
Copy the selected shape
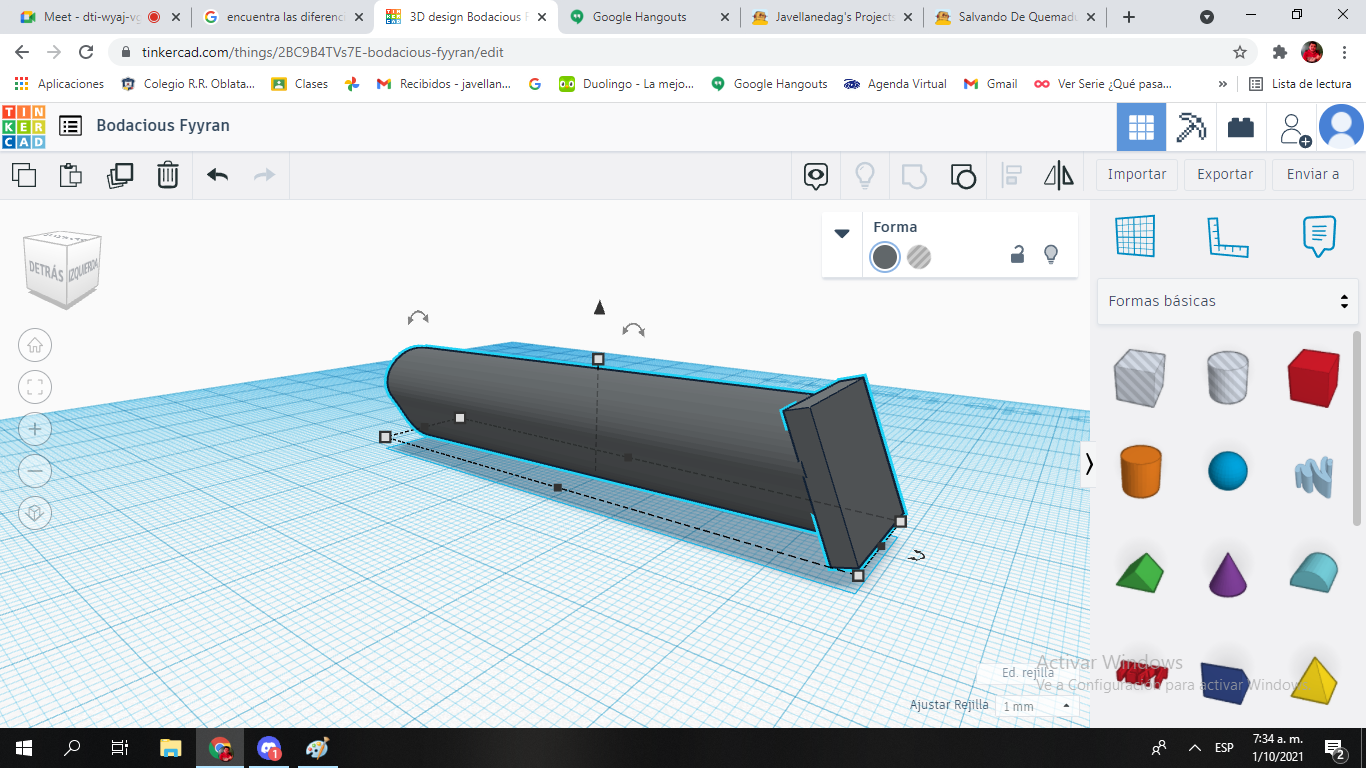(x=24, y=175)
